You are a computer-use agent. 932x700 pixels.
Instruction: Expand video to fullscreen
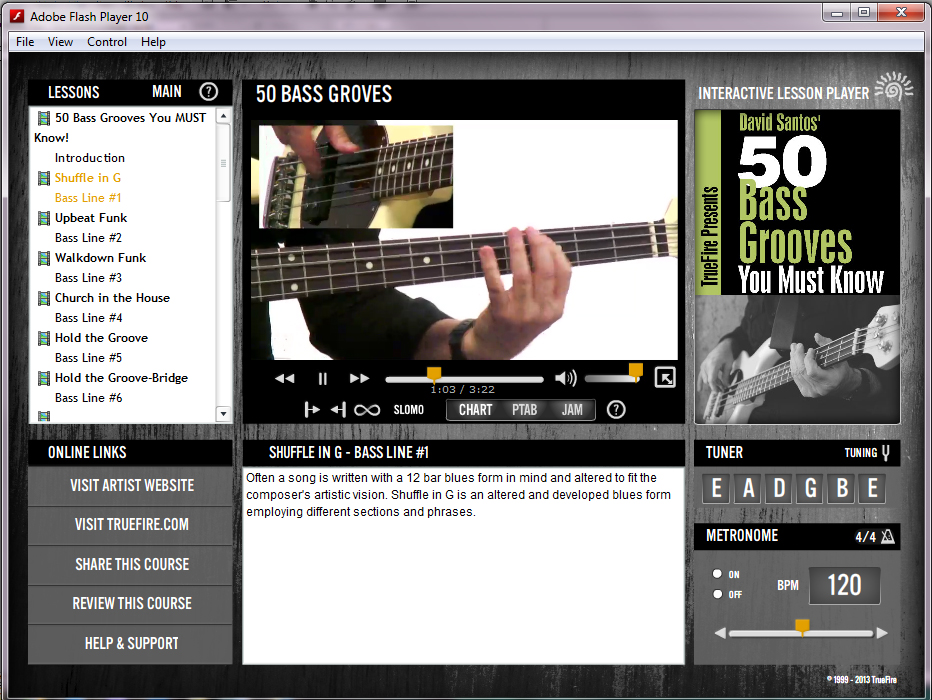click(x=665, y=377)
